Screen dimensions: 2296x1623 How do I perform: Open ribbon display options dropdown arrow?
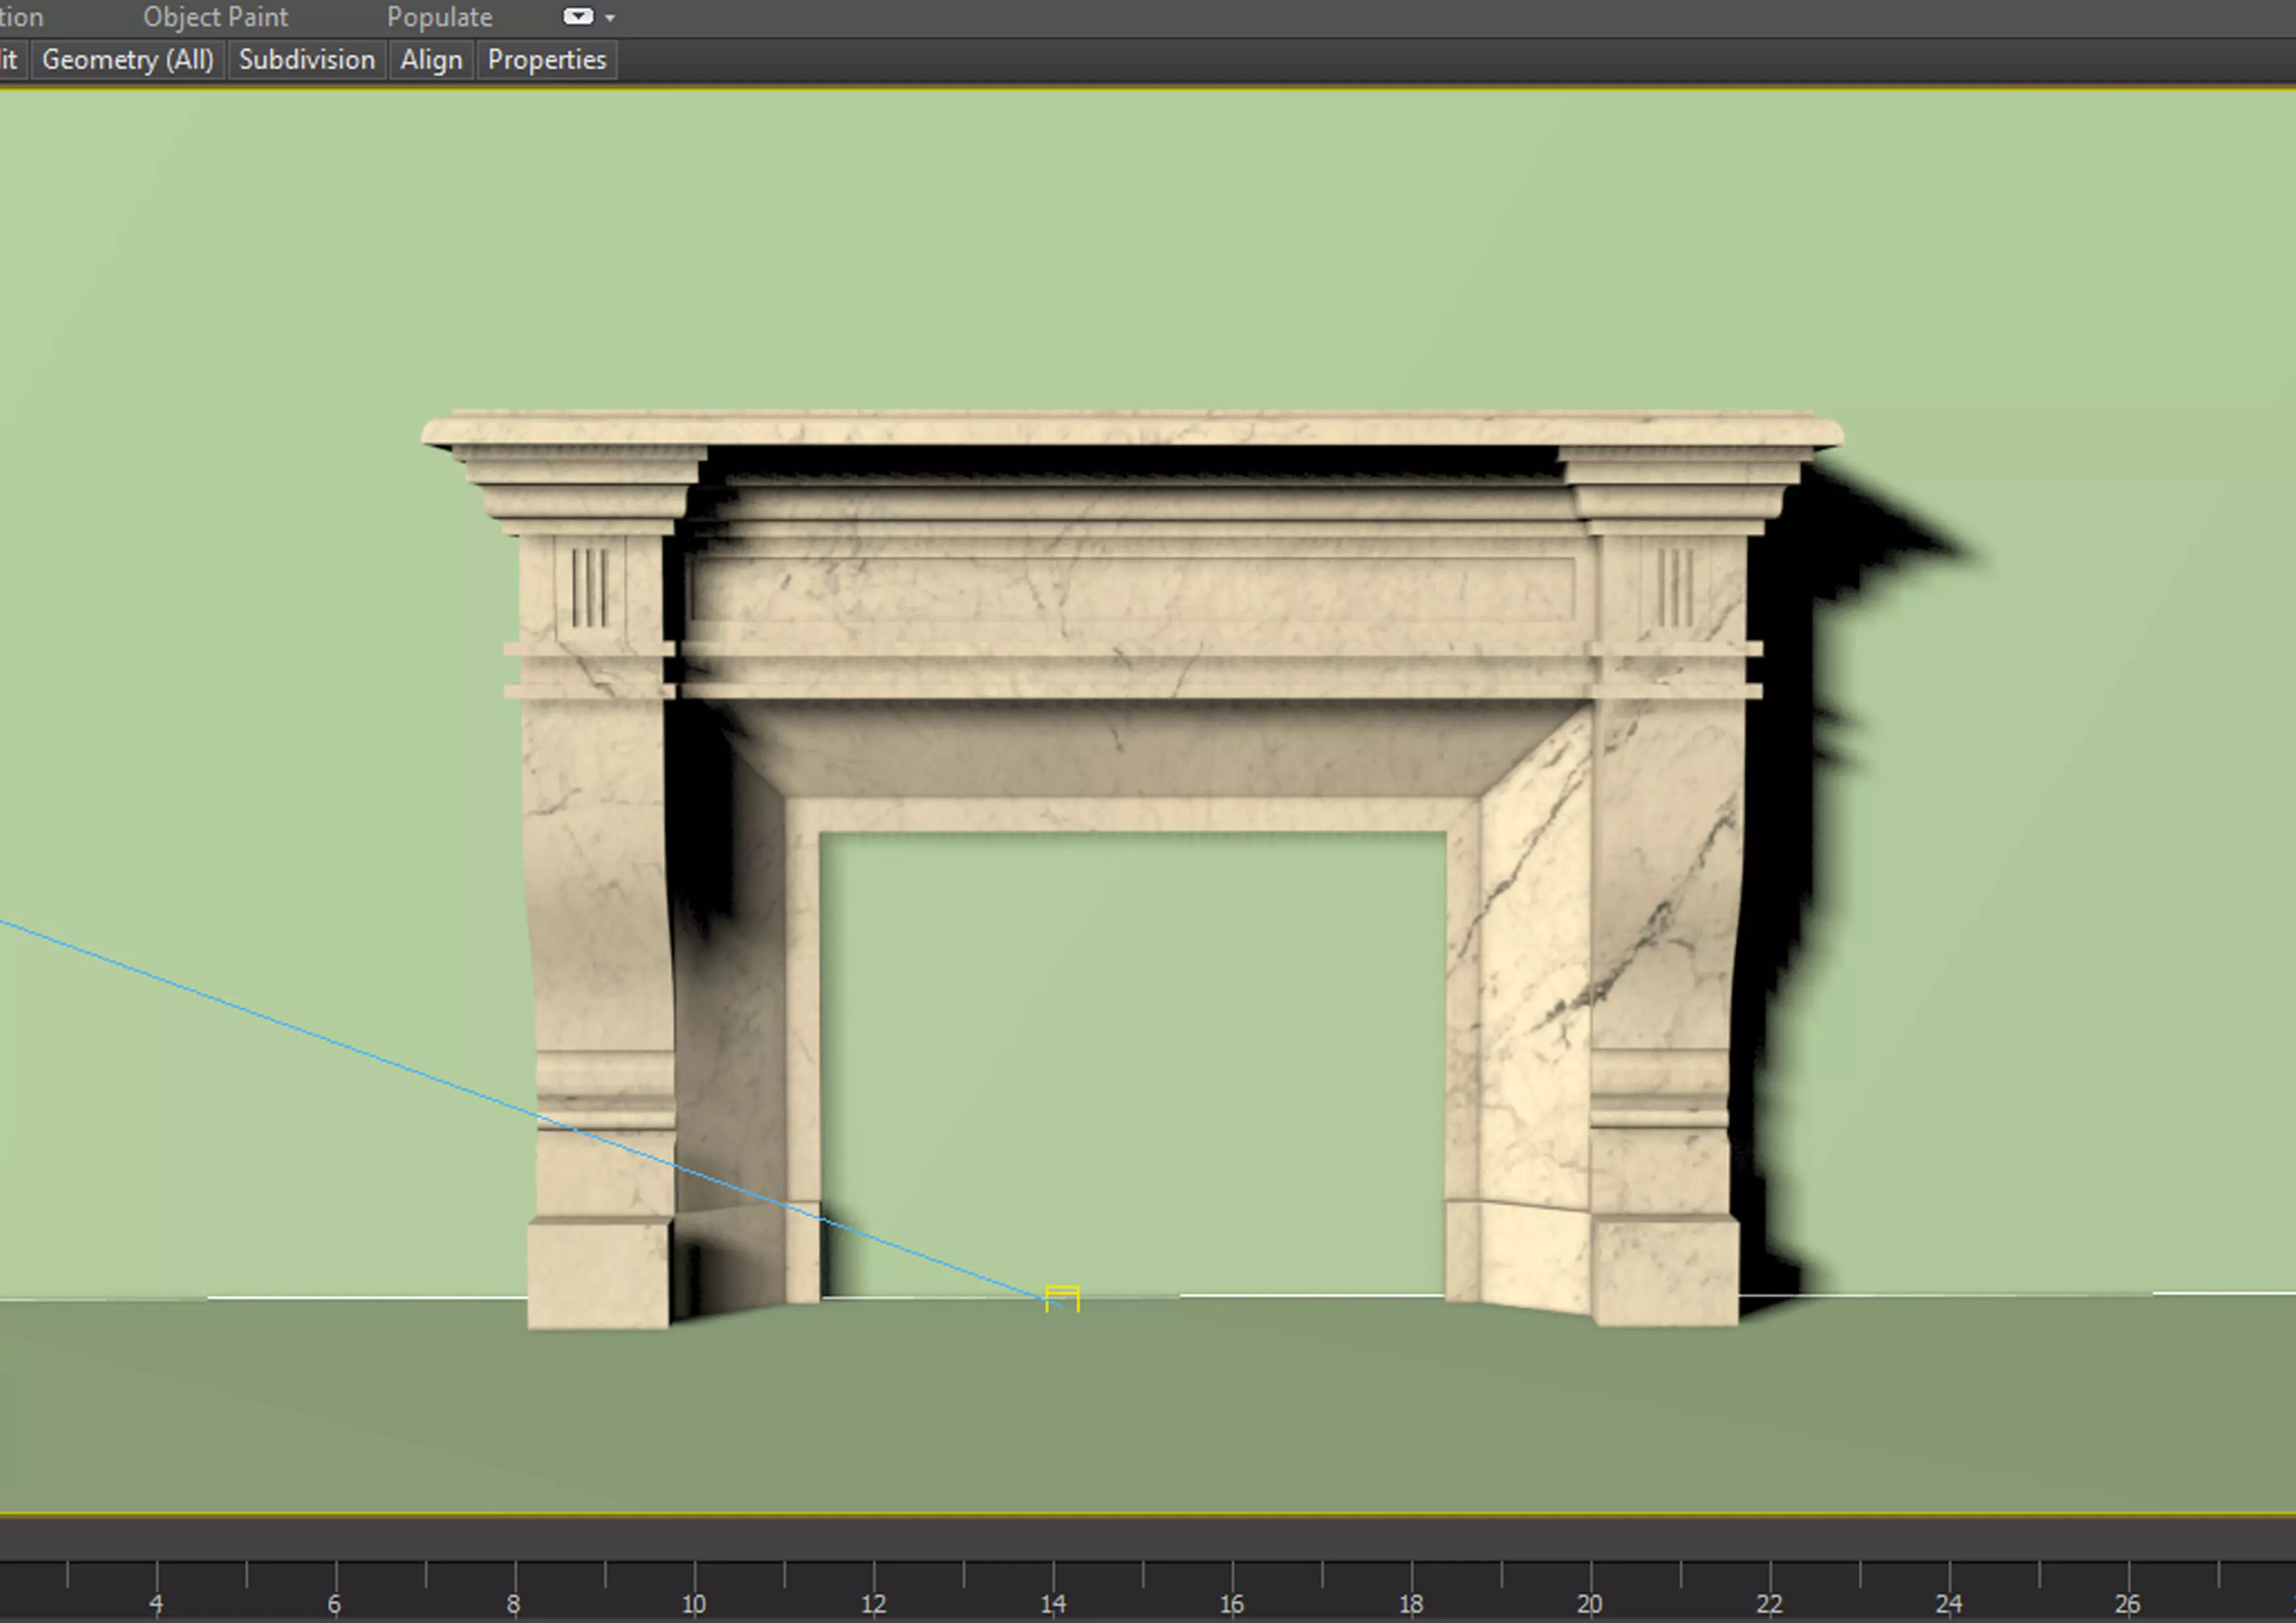pyautogui.click(x=610, y=18)
